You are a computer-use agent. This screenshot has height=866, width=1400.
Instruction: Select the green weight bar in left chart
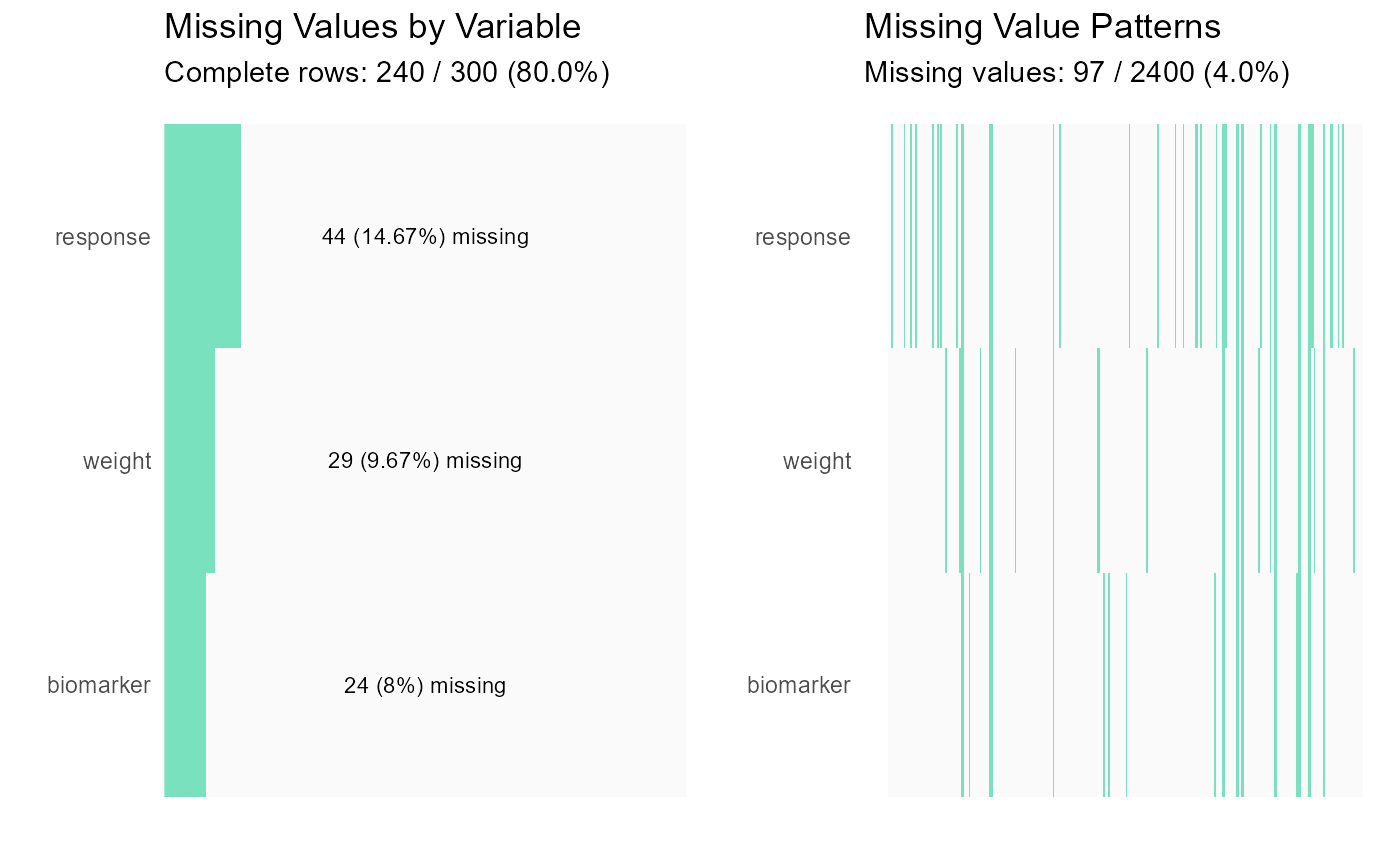point(189,460)
